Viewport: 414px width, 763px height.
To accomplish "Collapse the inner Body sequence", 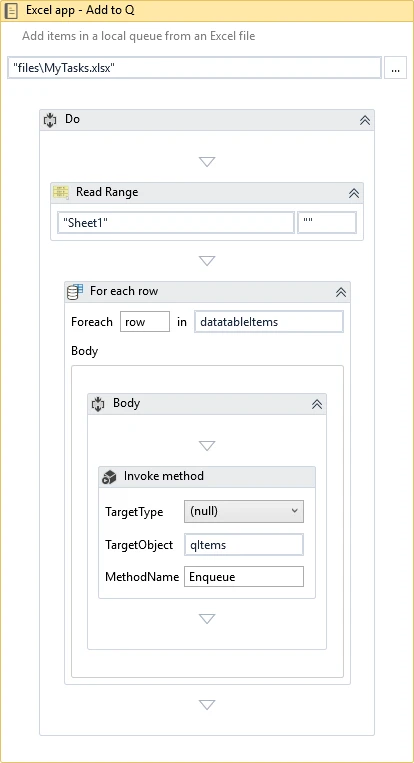I will pyautogui.click(x=317, y=404).
